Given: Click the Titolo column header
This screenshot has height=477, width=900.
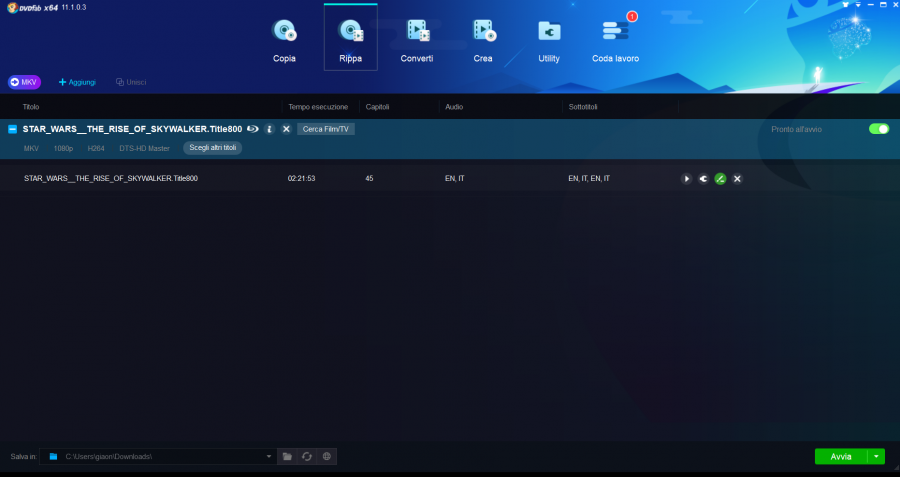Looking at the screenshot, I should (x=31, y=107).
